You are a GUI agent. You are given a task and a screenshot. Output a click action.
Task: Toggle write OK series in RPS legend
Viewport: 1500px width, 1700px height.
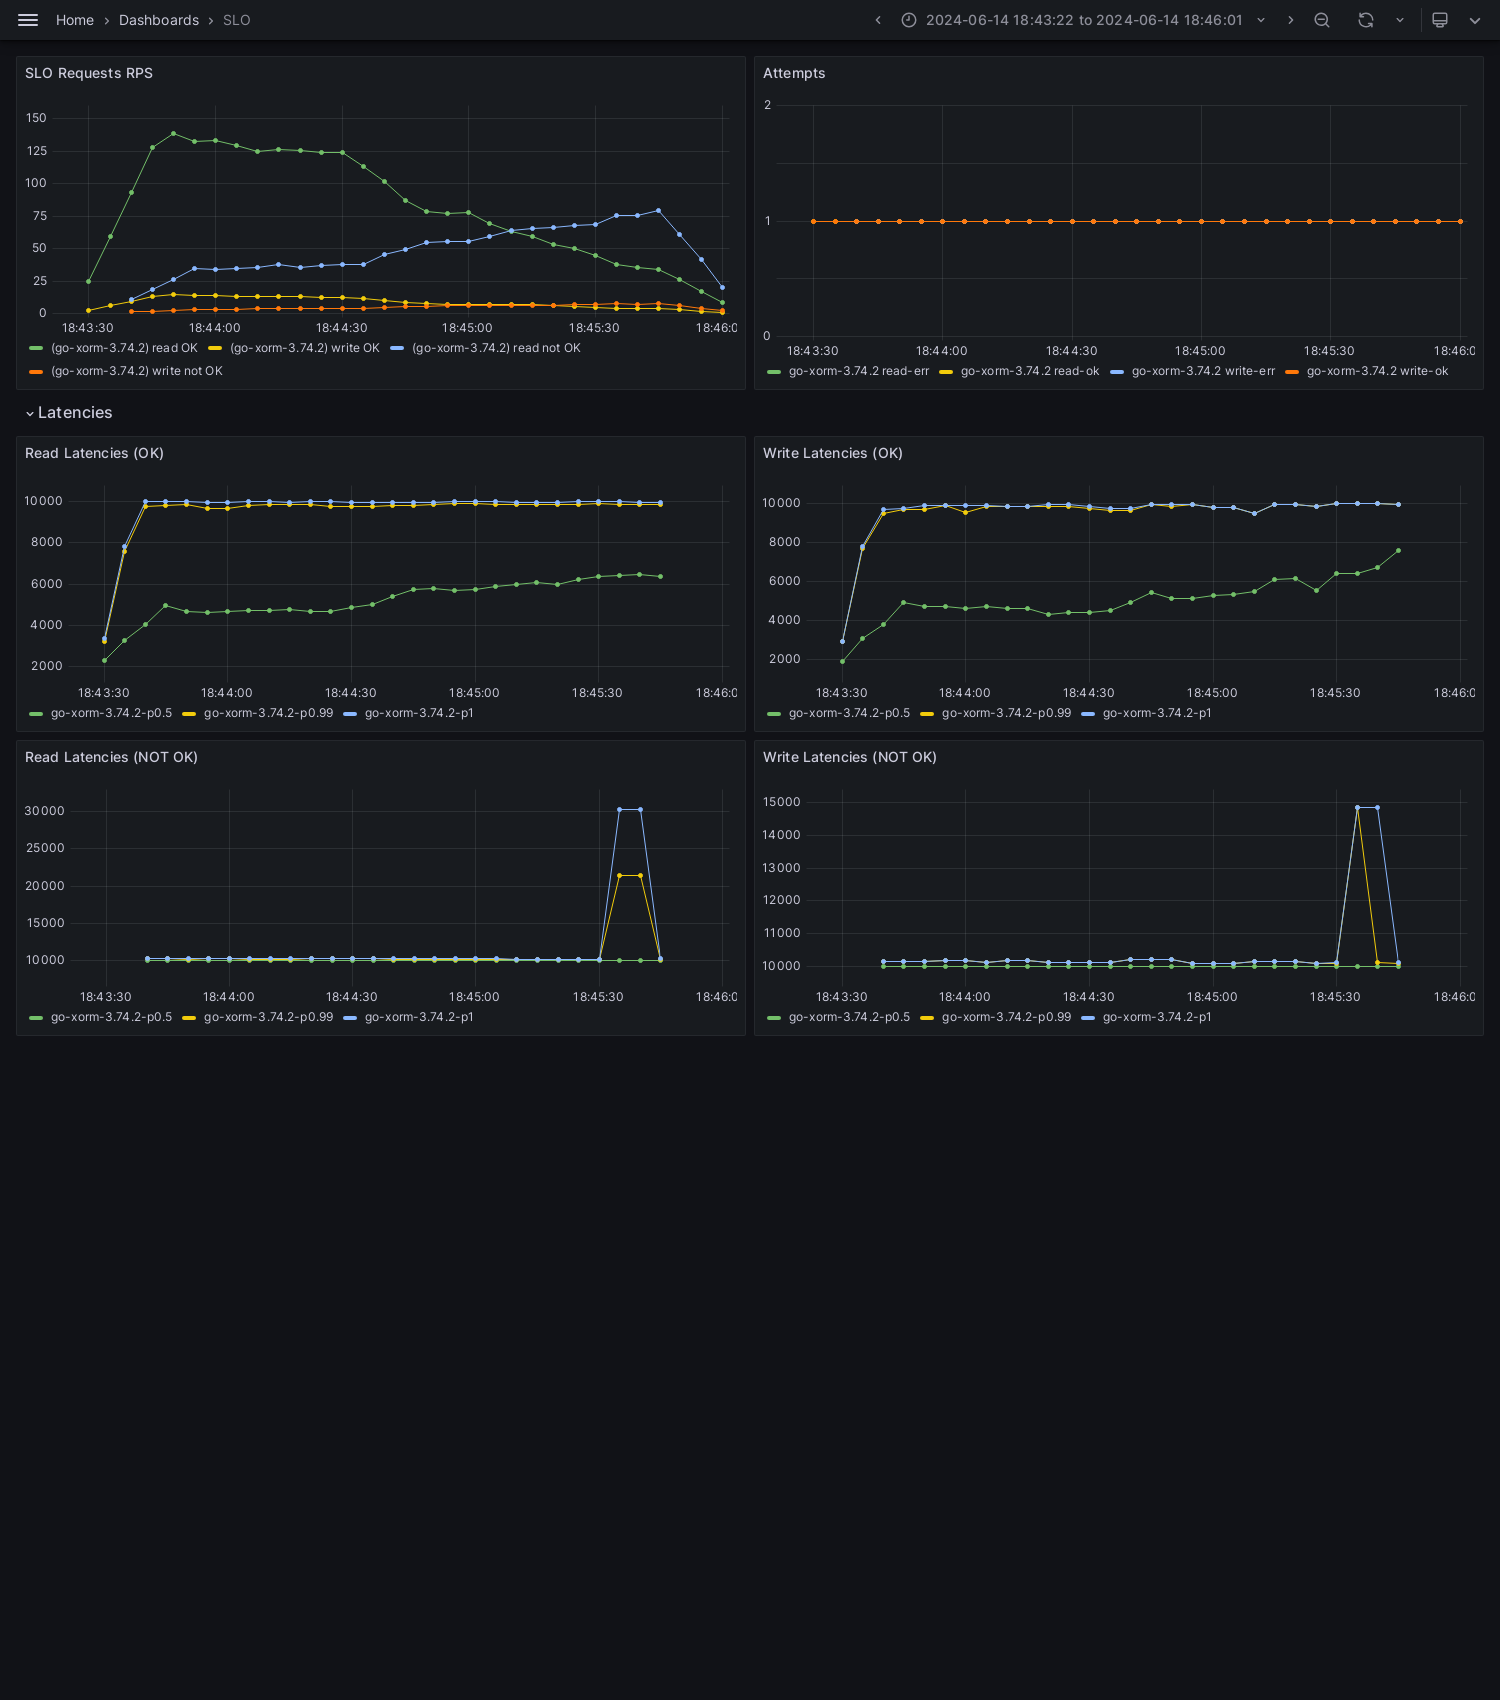point(305,348)
